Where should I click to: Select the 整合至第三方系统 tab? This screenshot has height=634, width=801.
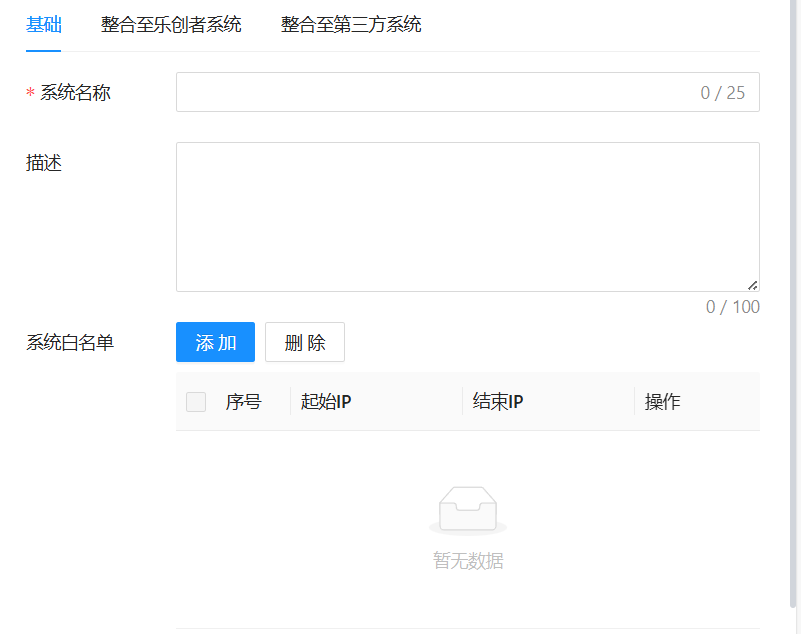(x=351, y=25)
